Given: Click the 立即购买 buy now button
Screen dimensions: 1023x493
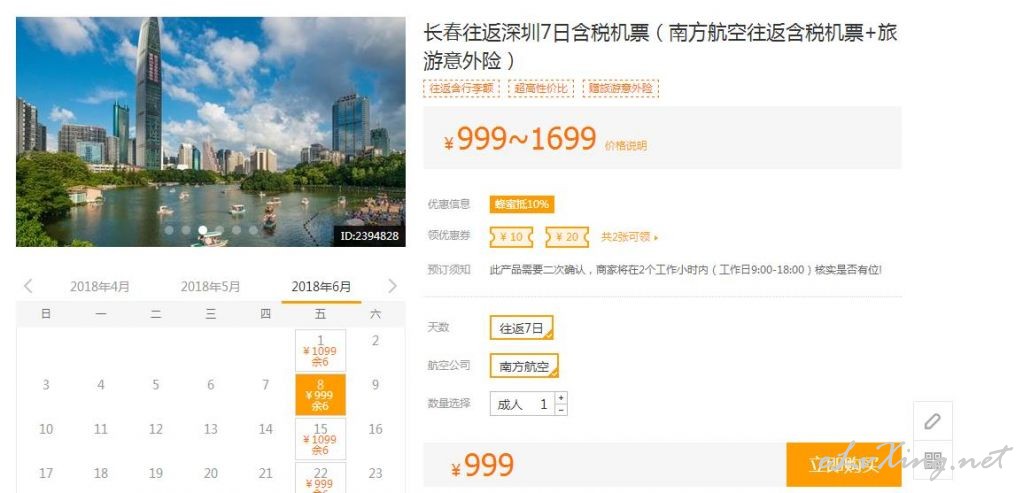Looking at the screenshot, I should (x=844, y=465).
